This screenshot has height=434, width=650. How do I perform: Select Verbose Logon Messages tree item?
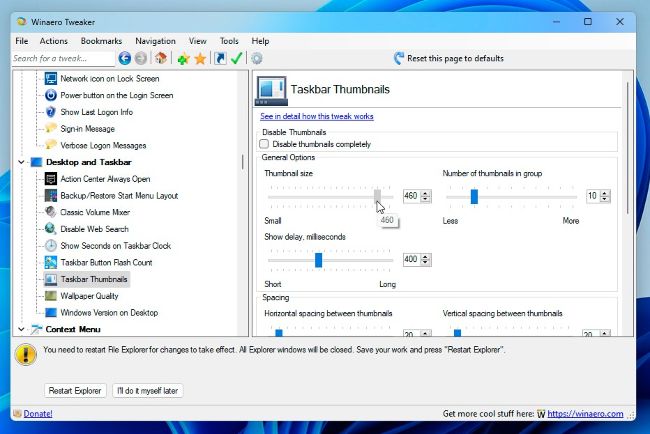click(103, 145)
